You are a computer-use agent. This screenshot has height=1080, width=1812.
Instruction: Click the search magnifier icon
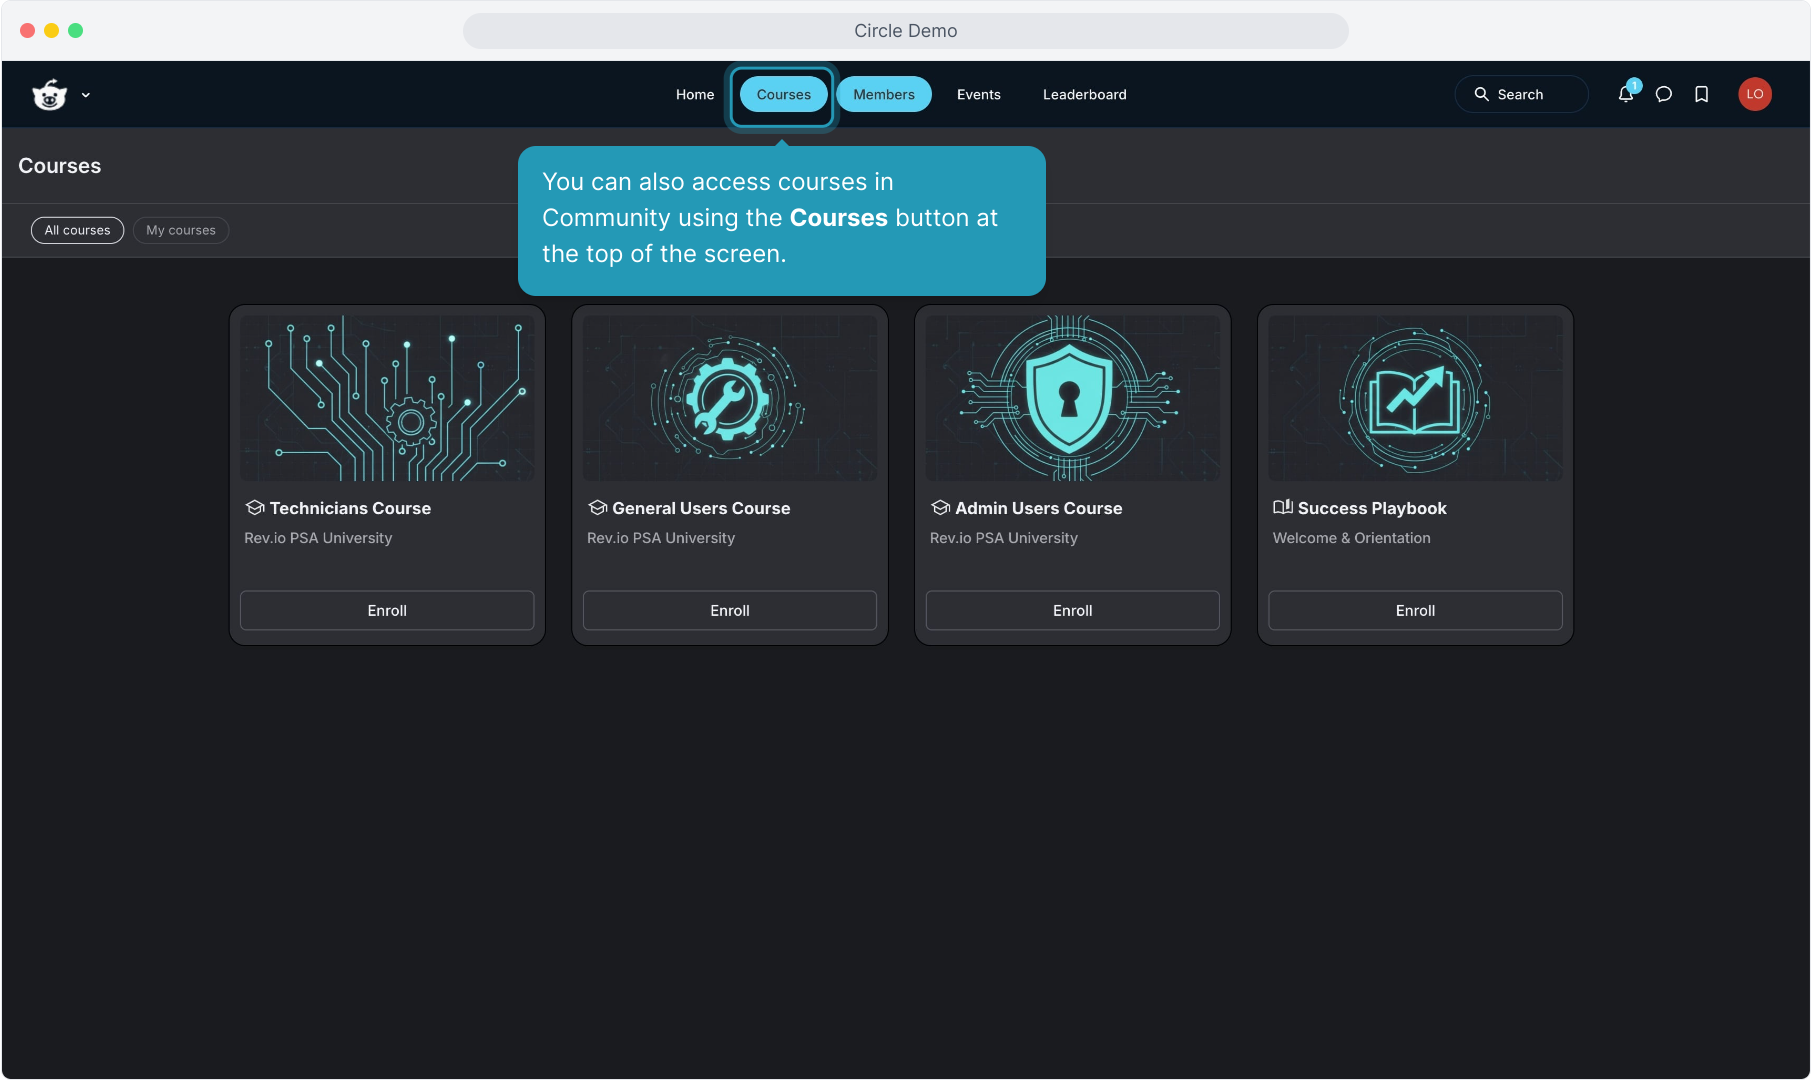(1481, 94)
